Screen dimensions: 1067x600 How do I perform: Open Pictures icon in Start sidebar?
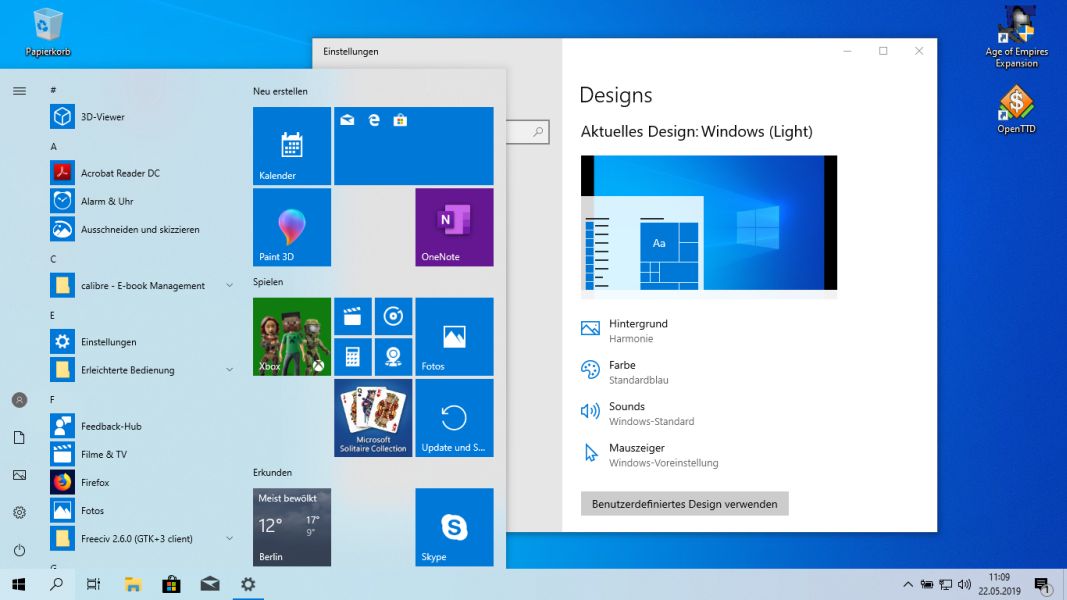click(19, 475)
